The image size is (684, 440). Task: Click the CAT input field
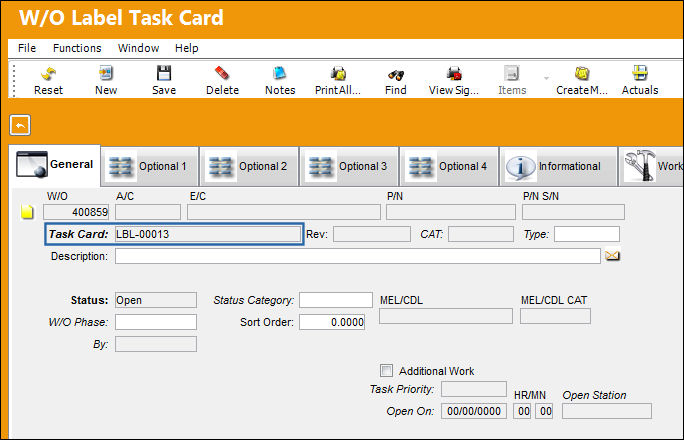coord(481,234)
